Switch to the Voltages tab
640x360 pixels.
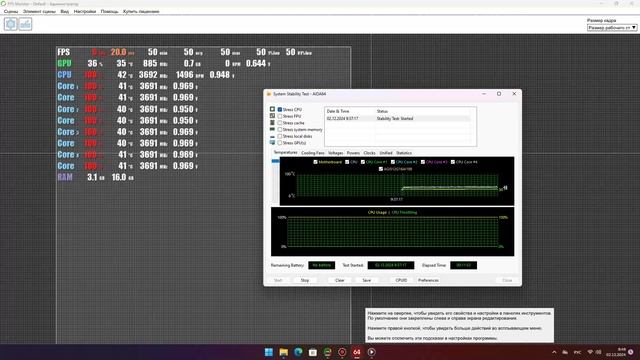click(x=336, y=153)
